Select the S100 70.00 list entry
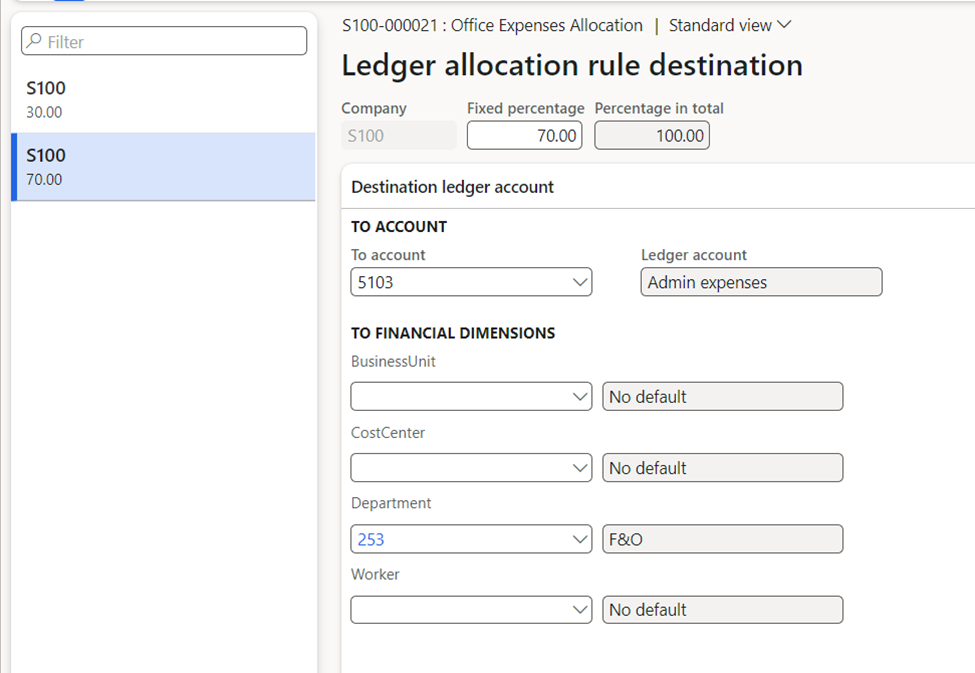The height and width of the screenshot is (673, 975). point(163,167)
